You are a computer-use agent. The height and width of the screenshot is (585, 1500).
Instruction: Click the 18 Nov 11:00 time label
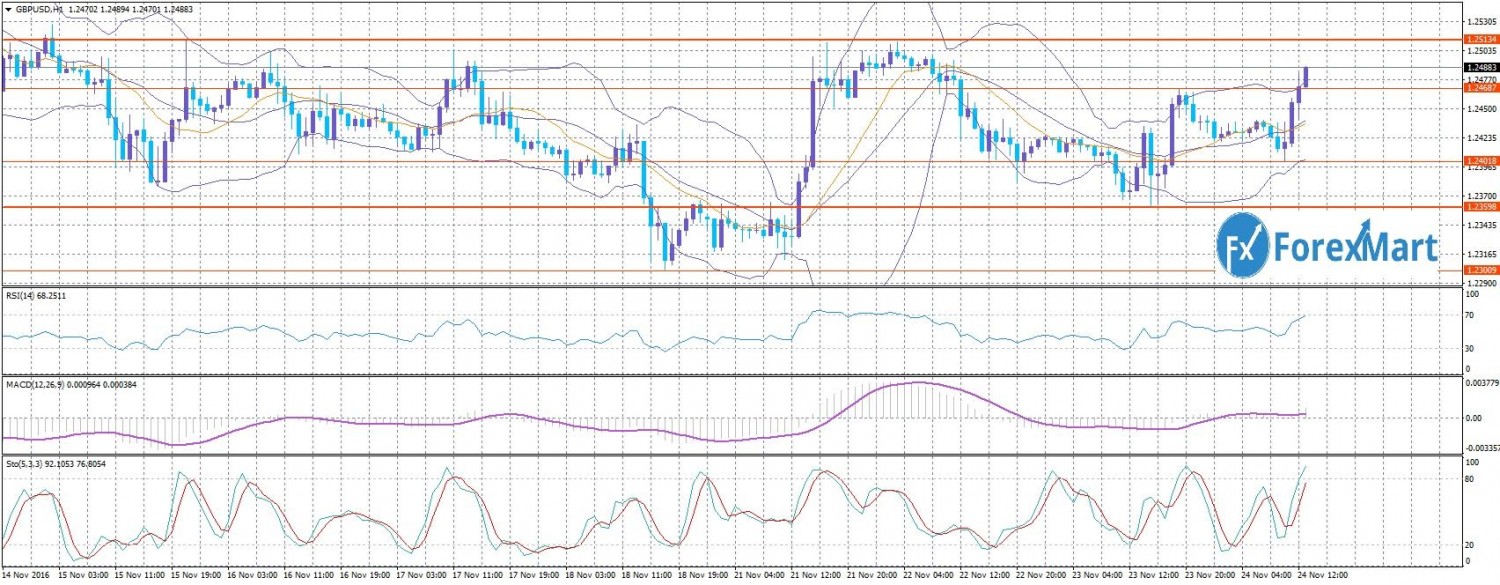coord(647,577)
